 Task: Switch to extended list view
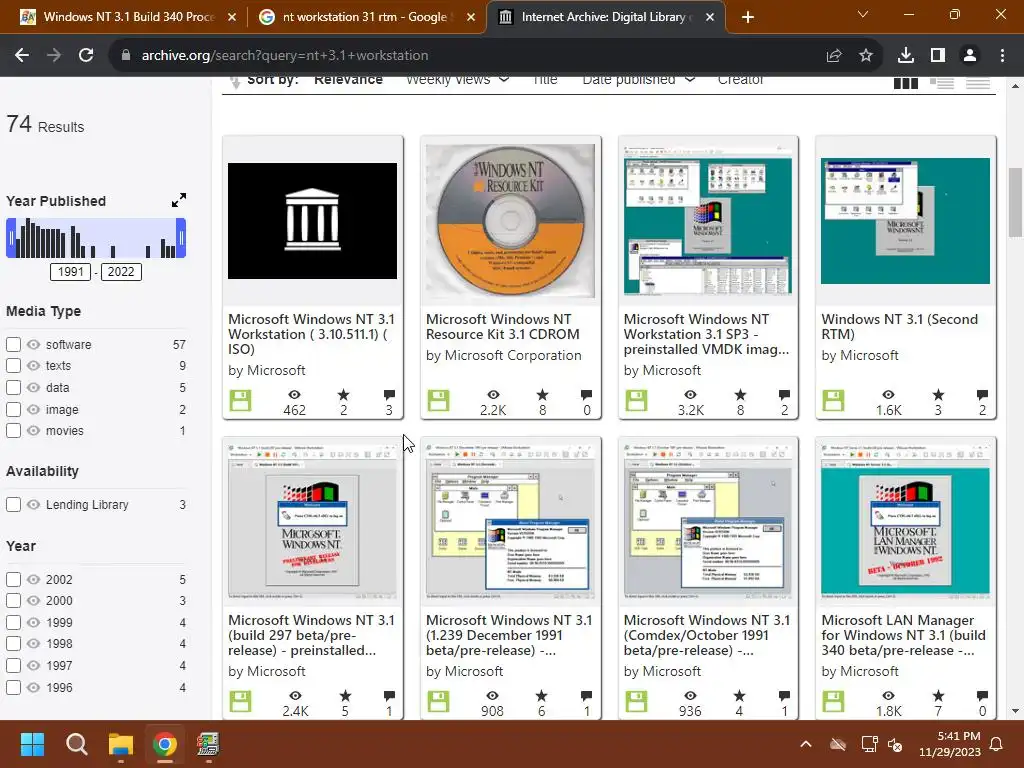[942, 83]
